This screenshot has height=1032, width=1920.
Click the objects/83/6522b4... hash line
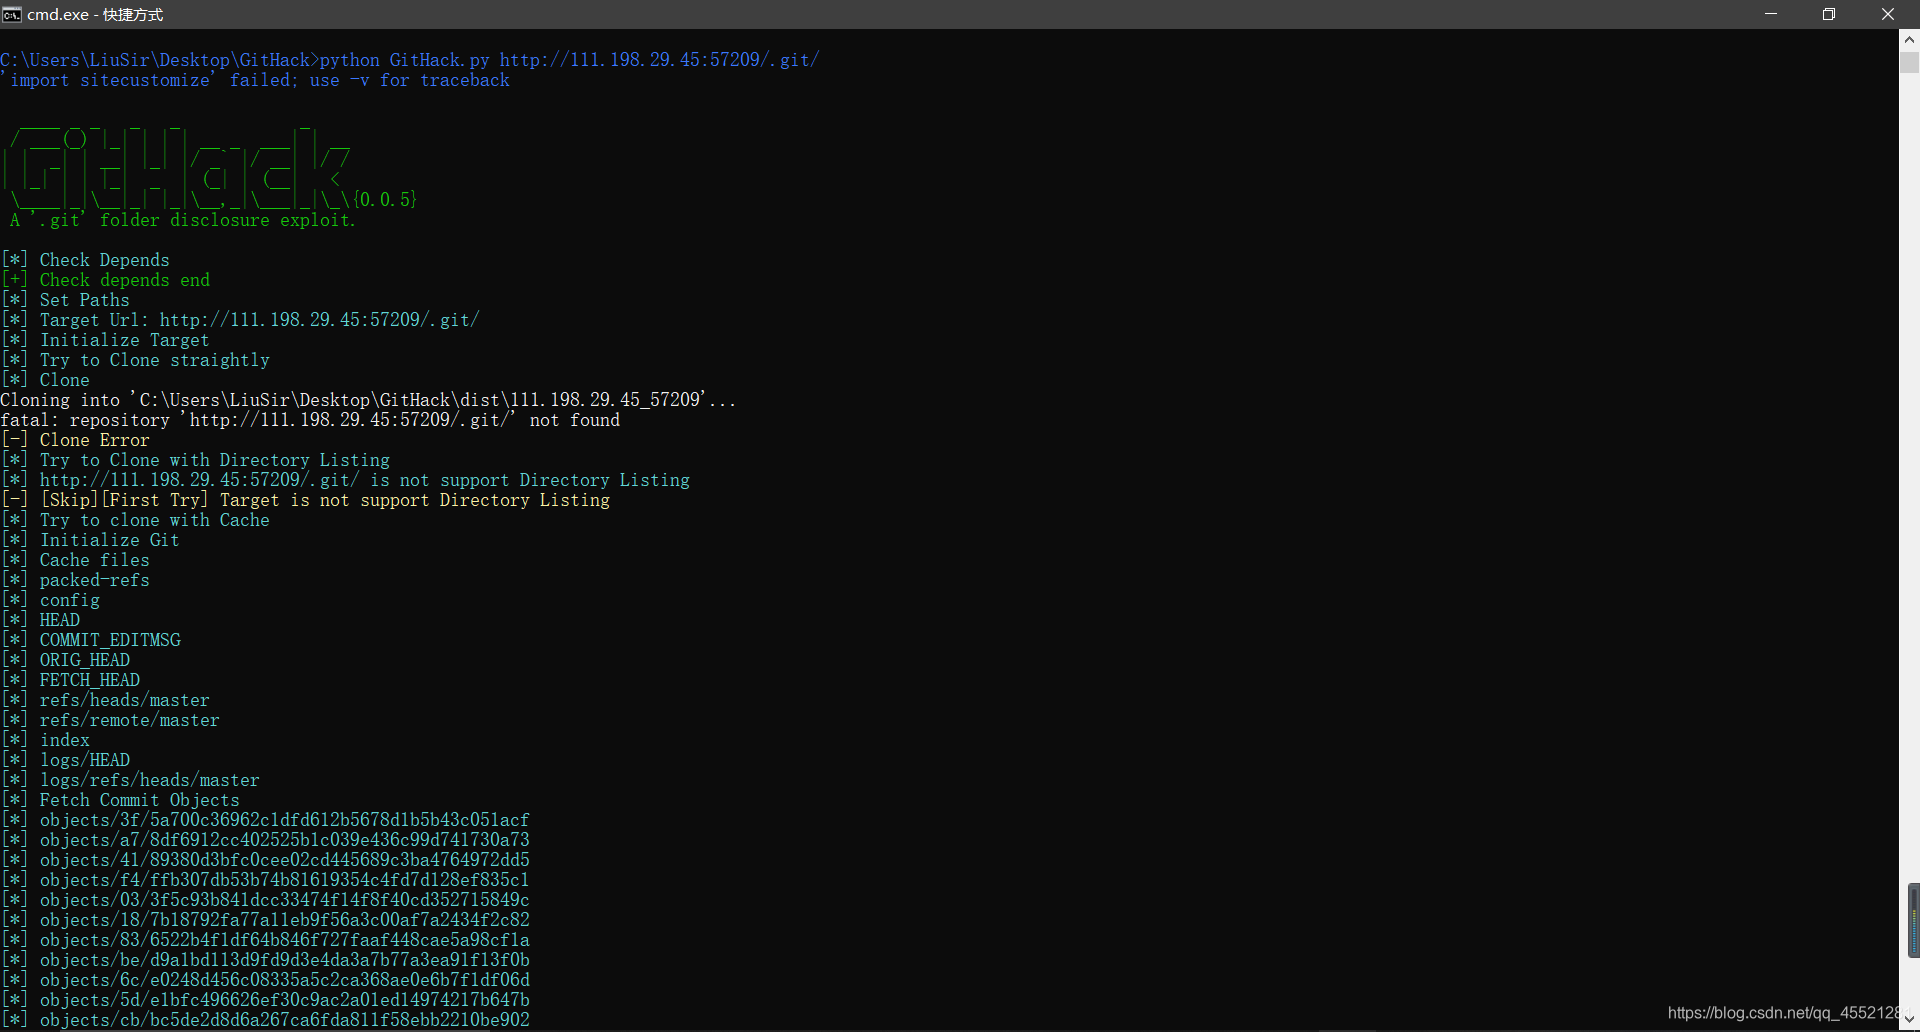pos(266,940)
